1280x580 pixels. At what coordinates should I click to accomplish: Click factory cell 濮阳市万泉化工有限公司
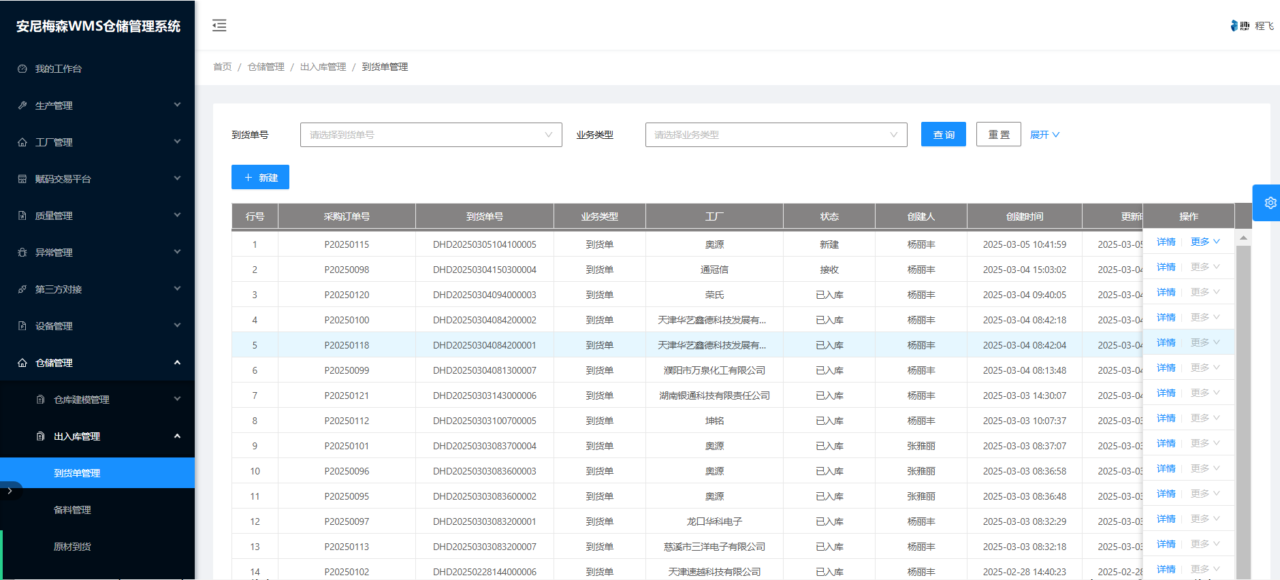pos(715,370)
